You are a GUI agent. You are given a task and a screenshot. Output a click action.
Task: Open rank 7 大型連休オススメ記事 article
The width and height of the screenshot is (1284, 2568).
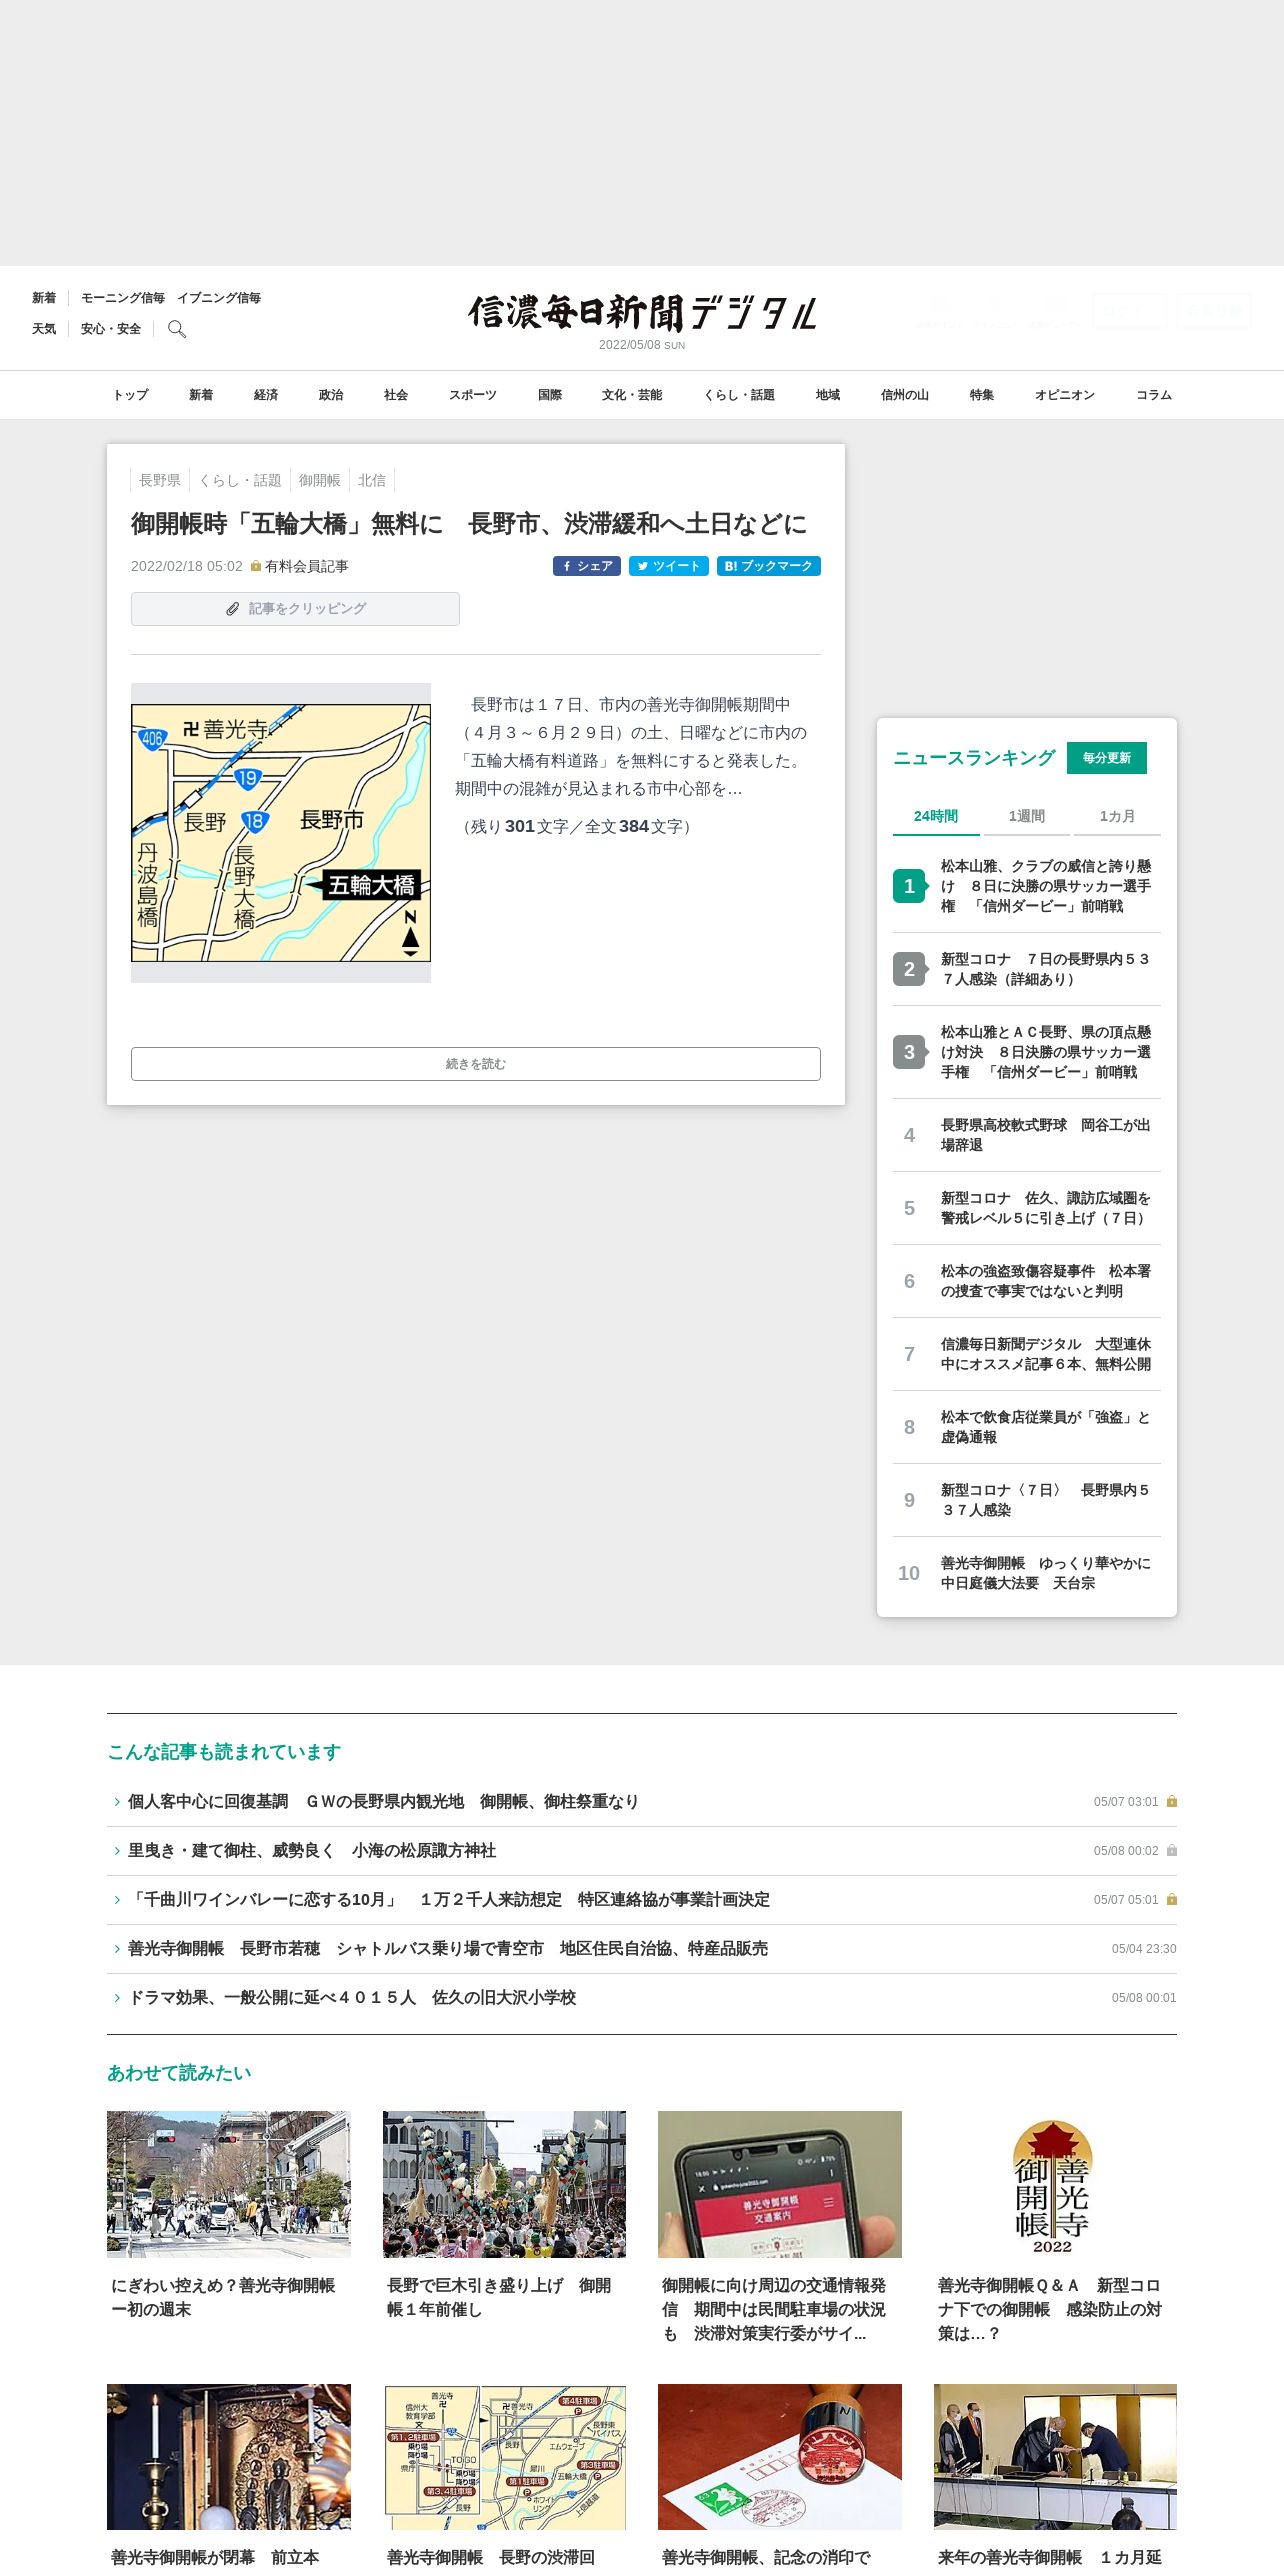[1027, 1354]
